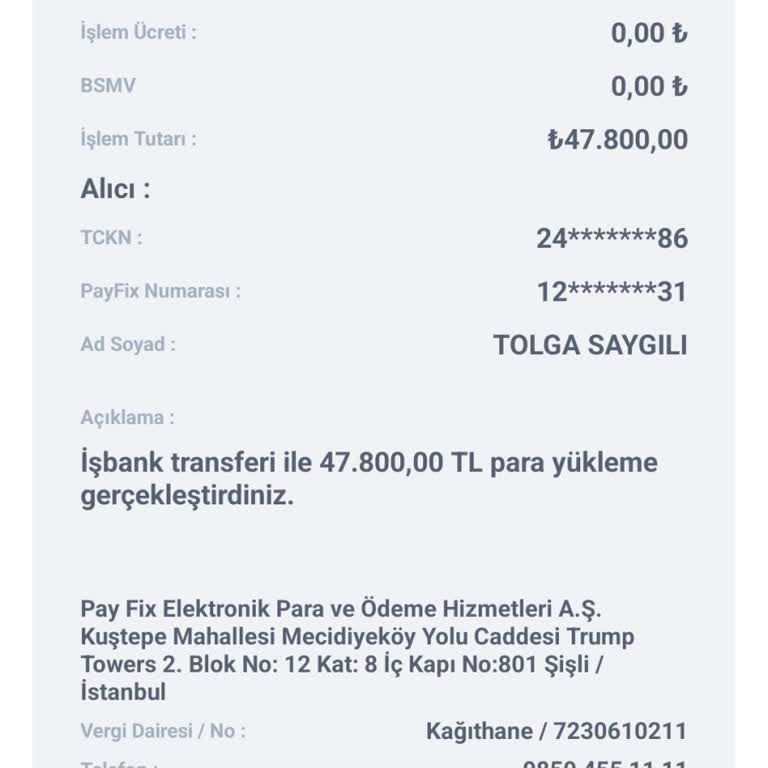The width and height of the screenshot is (768, 768).
Task: Click the PayFix Numarası label
Action: pyautogui.click(x=160, y=292)
